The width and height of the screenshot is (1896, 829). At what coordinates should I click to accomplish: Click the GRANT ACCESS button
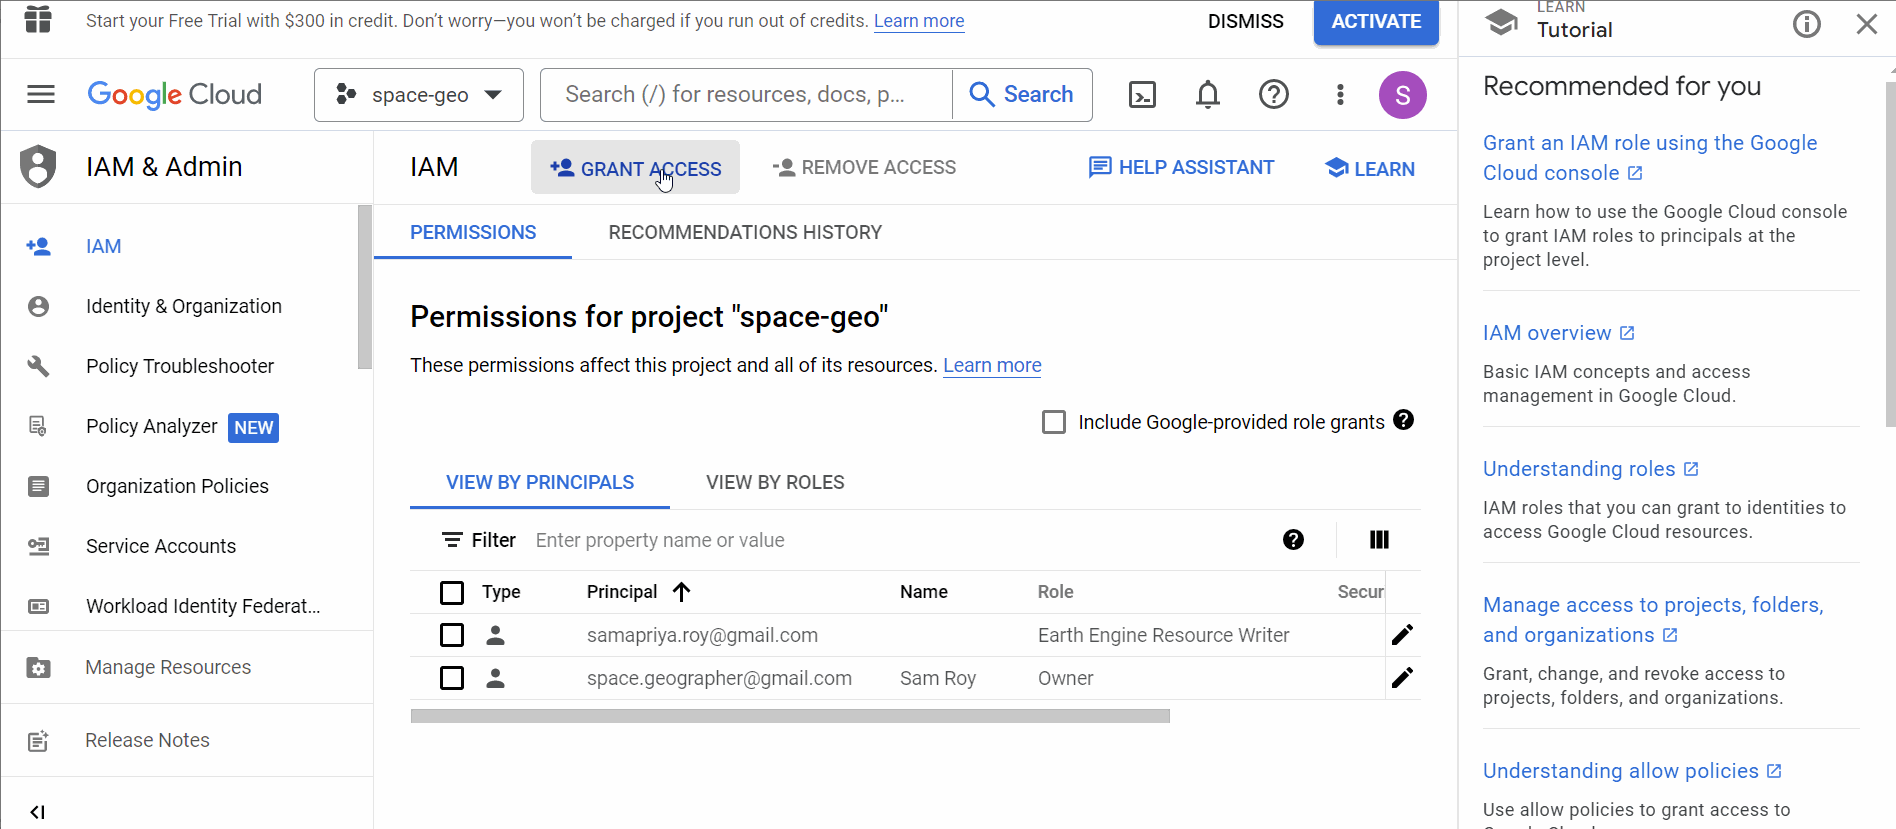635,168
